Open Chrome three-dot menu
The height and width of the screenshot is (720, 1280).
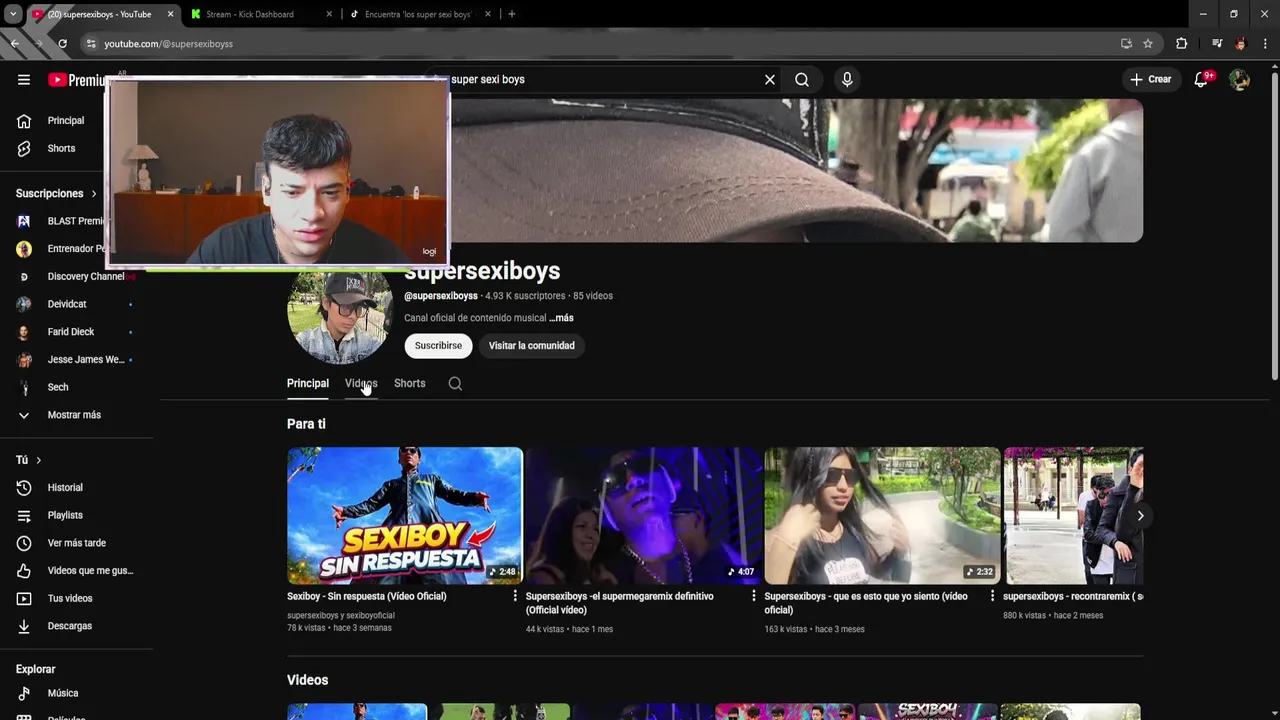click(1265, 44)
